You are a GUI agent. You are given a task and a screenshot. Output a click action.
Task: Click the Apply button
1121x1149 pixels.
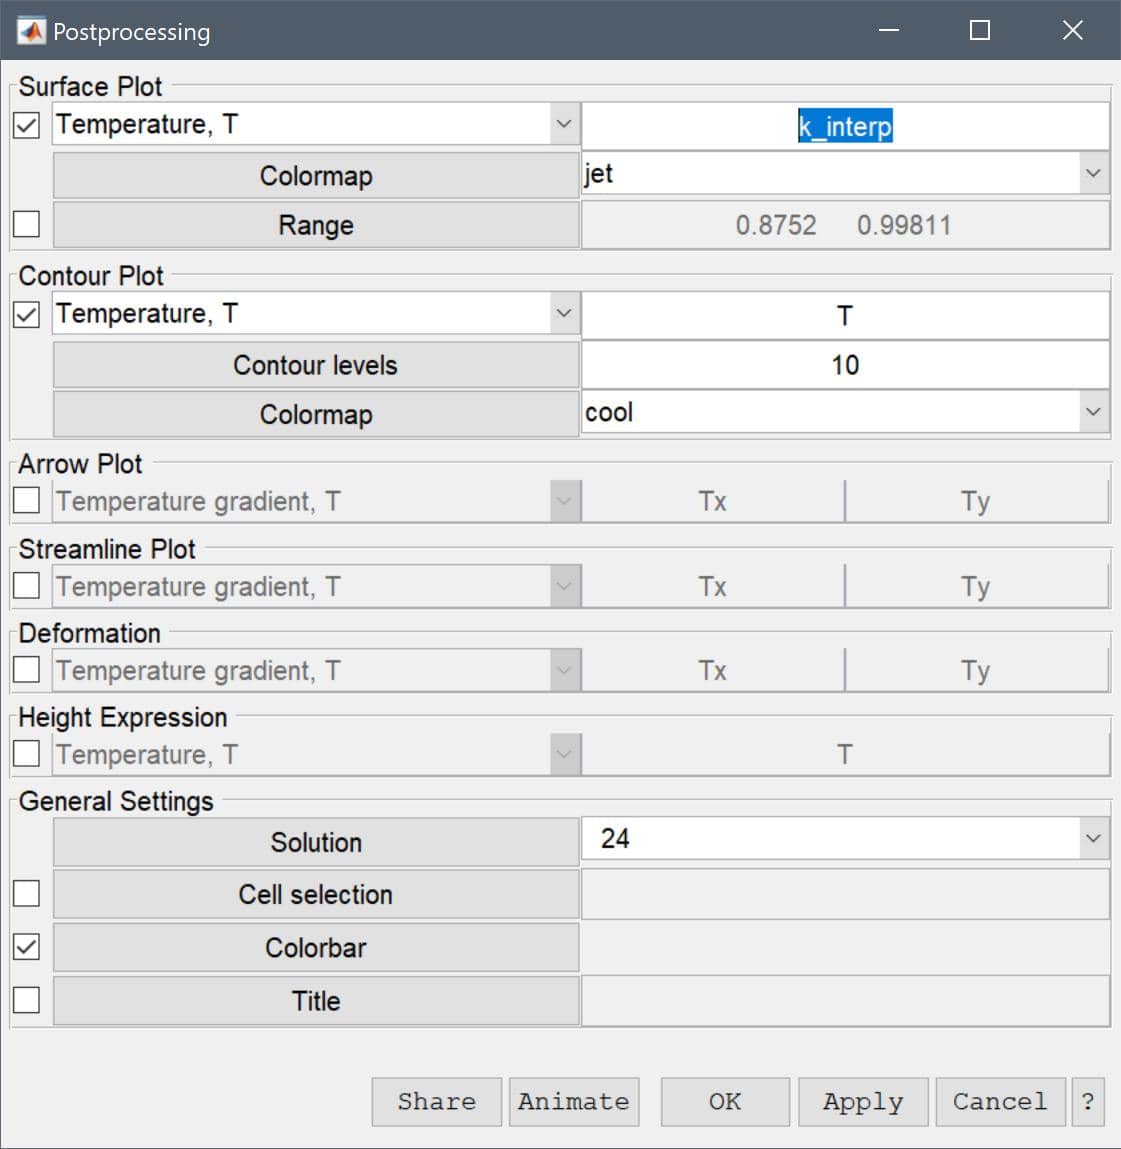863,1101
